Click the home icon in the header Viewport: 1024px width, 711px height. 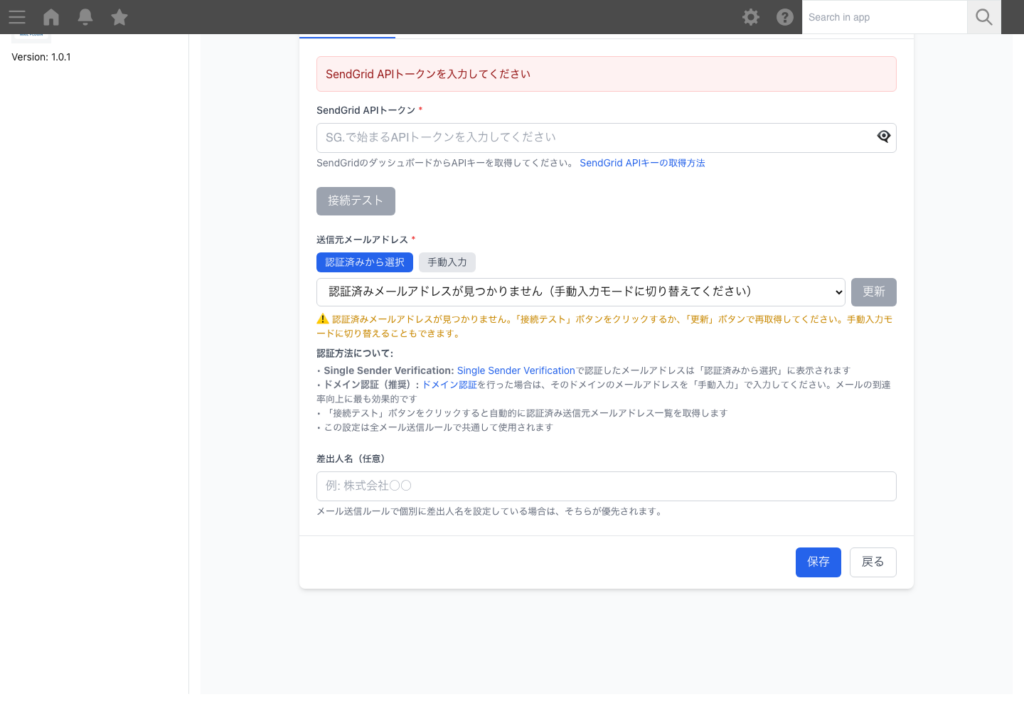click(49, 16)
